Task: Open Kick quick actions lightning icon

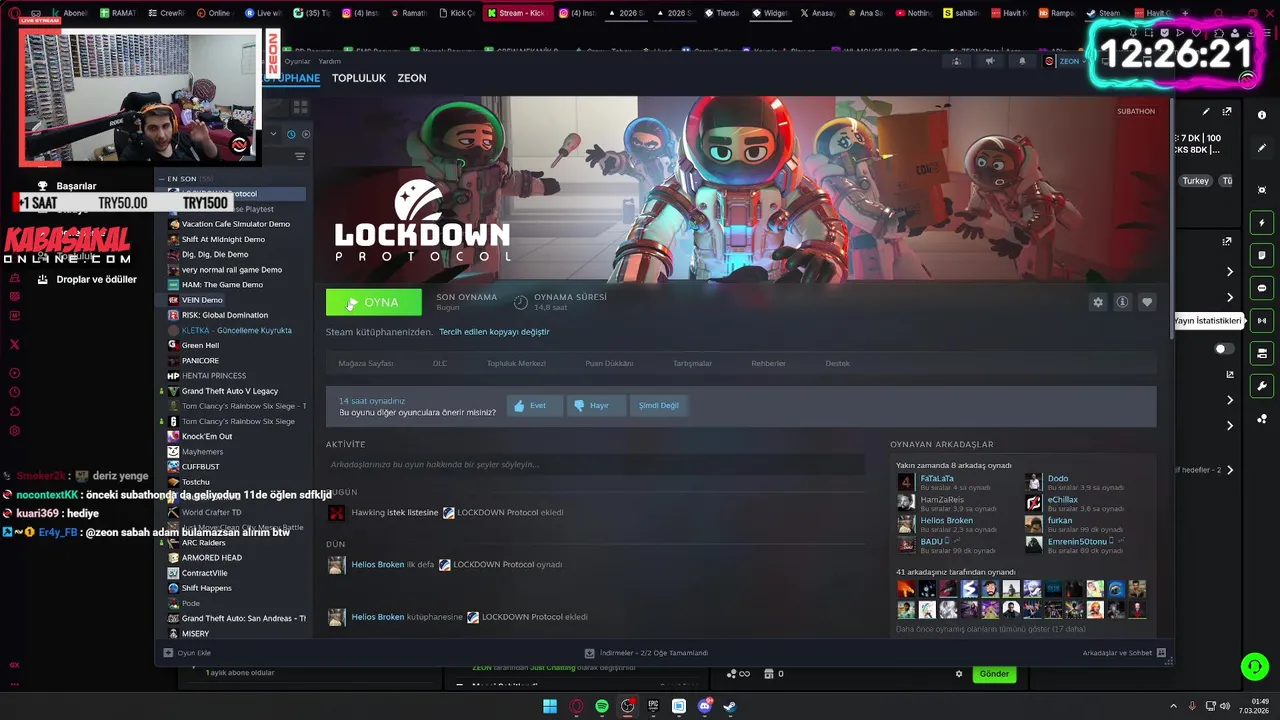Action: (1262, 222)
